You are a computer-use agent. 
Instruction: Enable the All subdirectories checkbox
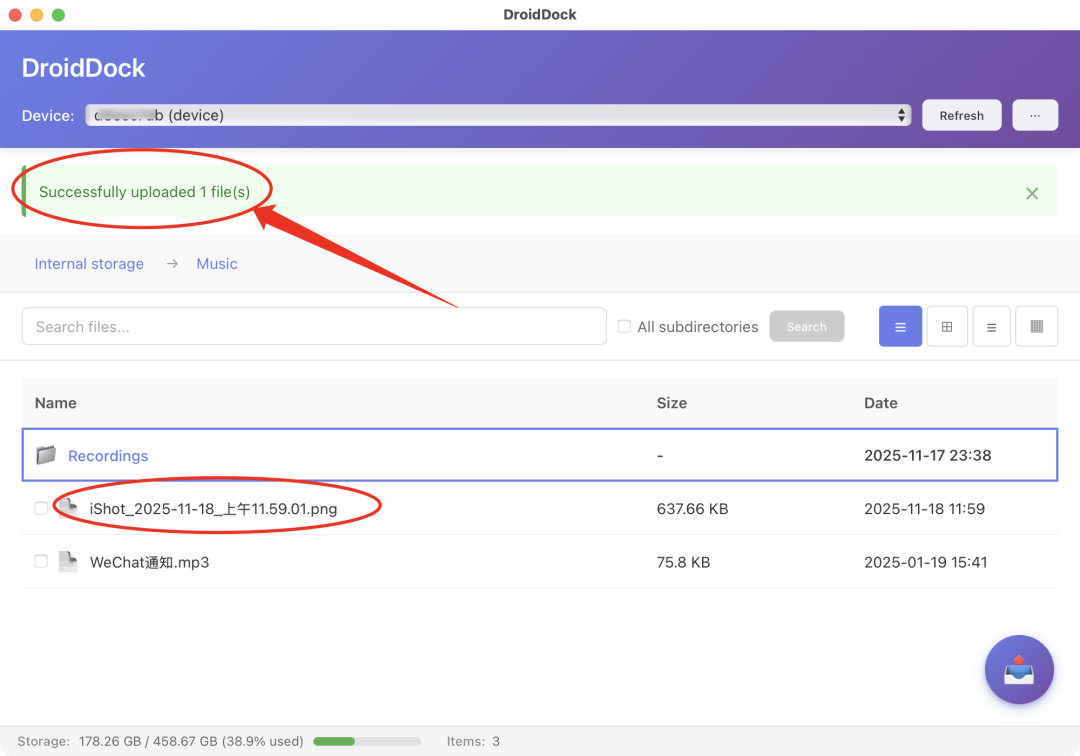(624, 326)
